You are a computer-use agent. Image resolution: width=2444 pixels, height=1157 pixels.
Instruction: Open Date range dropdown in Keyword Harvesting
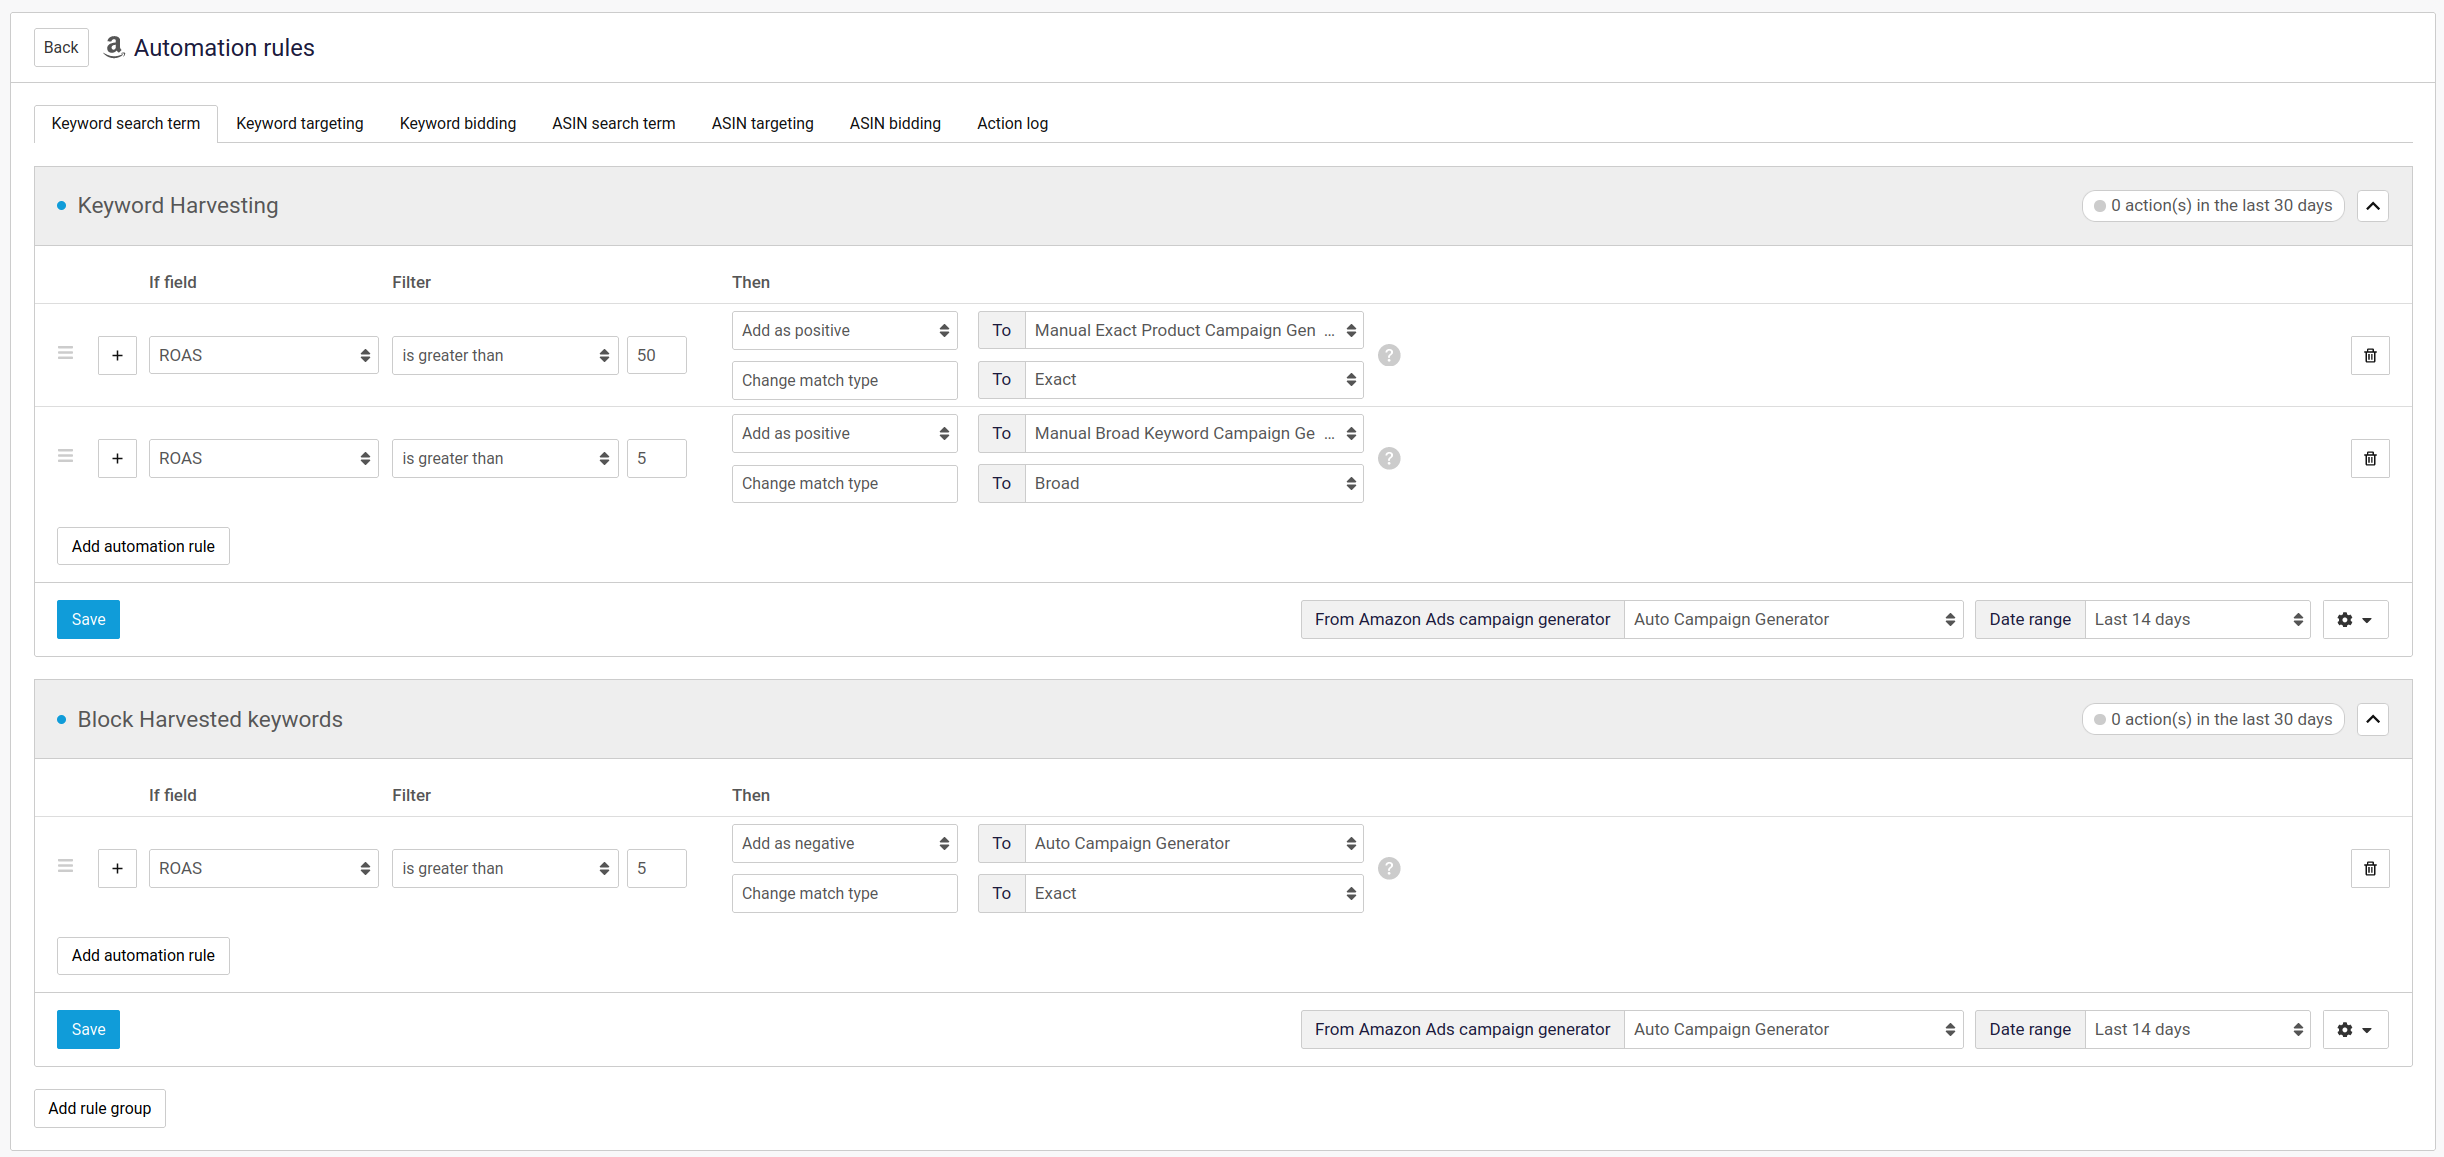2196,619
